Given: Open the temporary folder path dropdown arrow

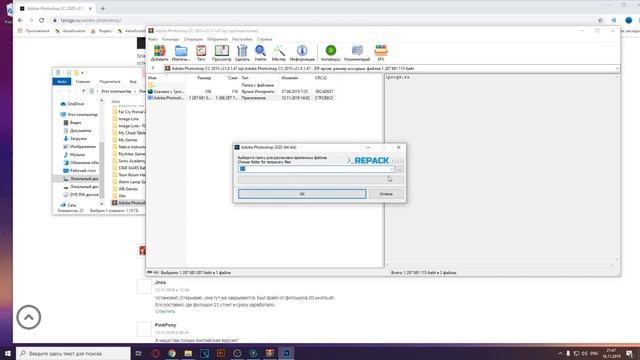Looking at the screenshot, I should 391,169.
